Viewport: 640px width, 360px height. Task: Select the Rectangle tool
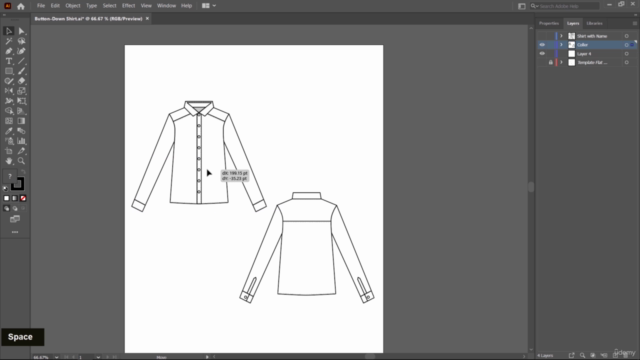[x=9, y=71]
